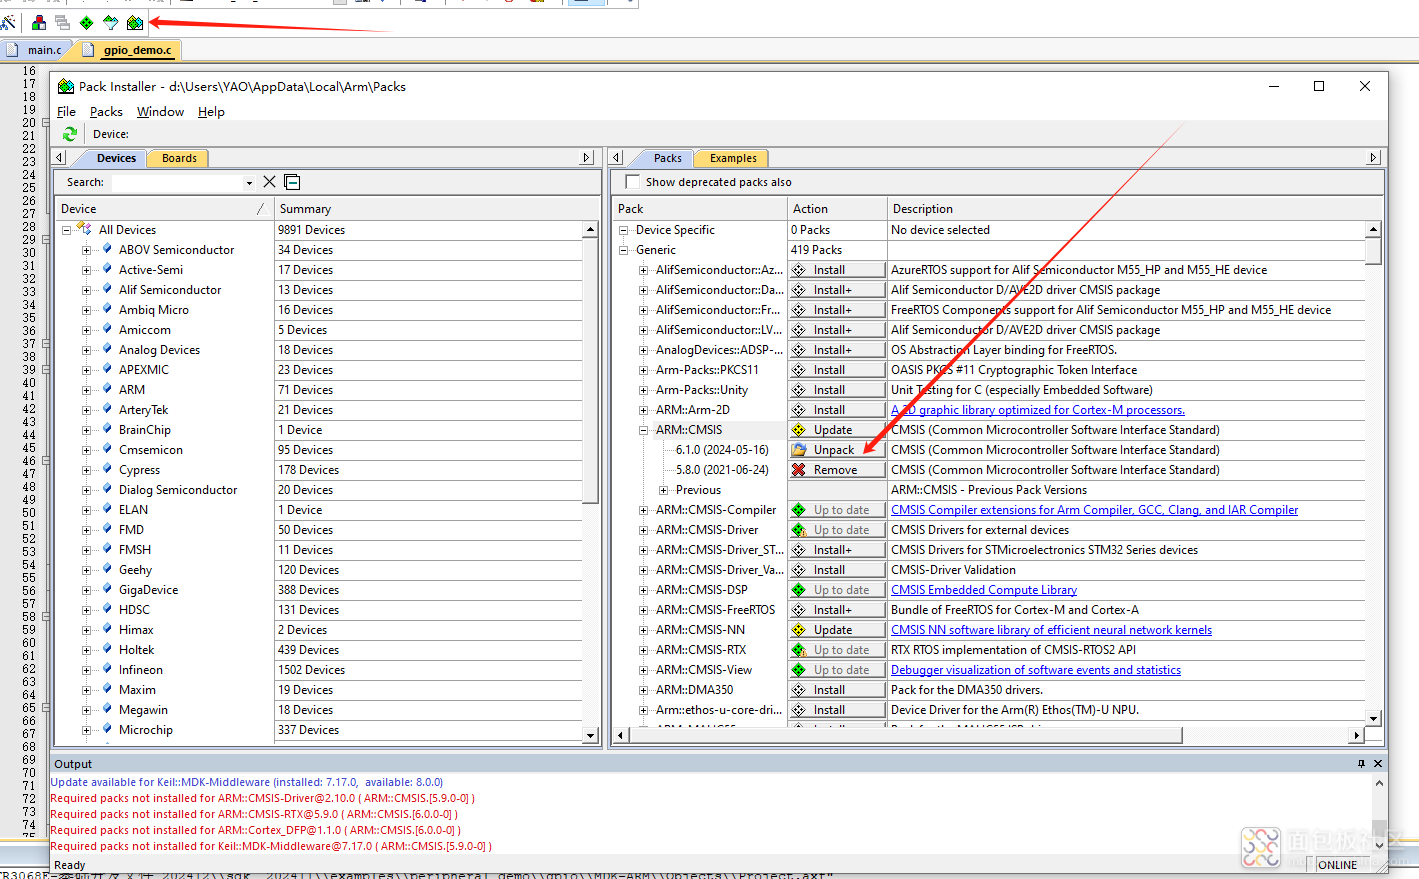Viewport: 1419px width, 879px height.
Task: Open the Packs menu
Action: 106,112
